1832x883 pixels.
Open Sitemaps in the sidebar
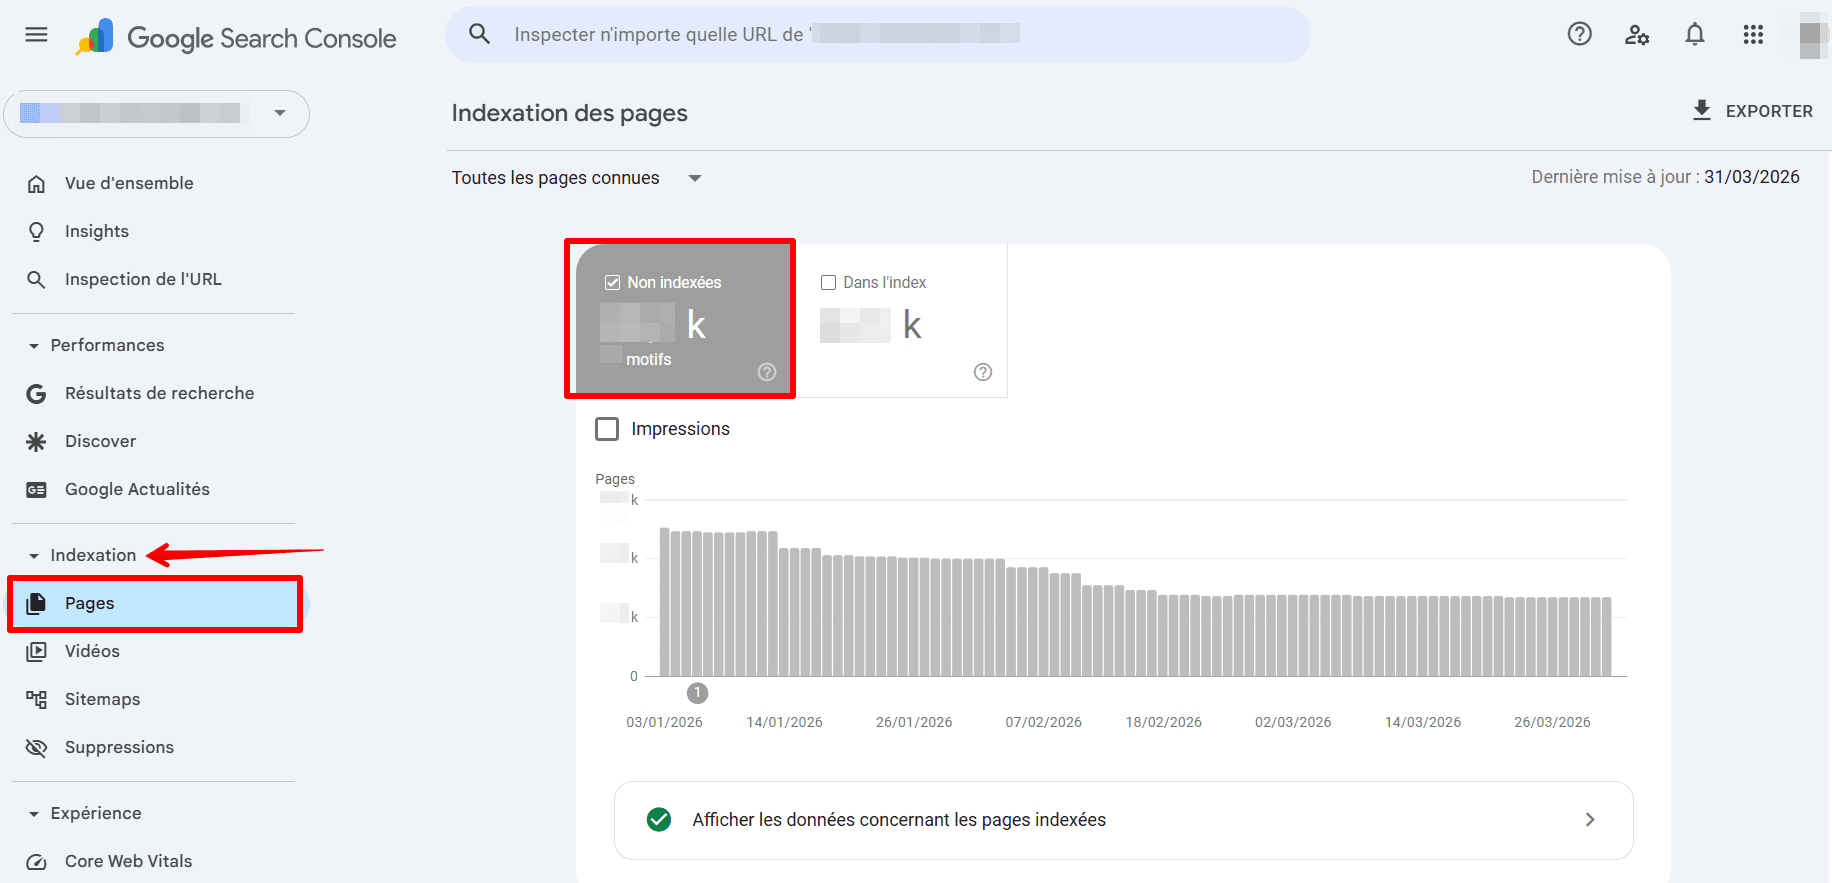[102, 699]
